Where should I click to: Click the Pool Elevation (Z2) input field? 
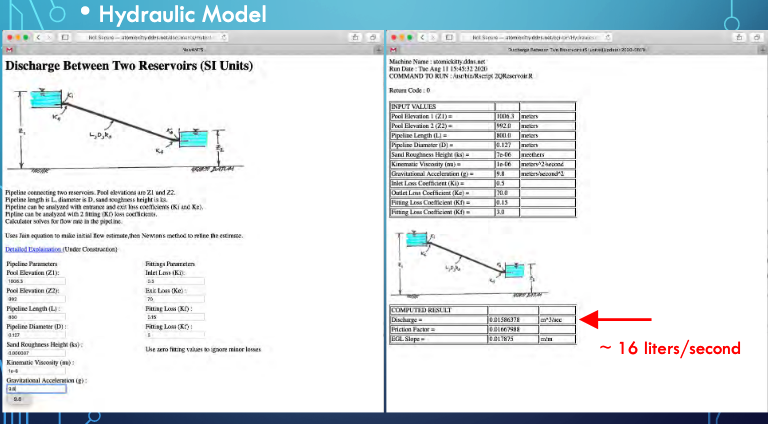pos(36,299)
